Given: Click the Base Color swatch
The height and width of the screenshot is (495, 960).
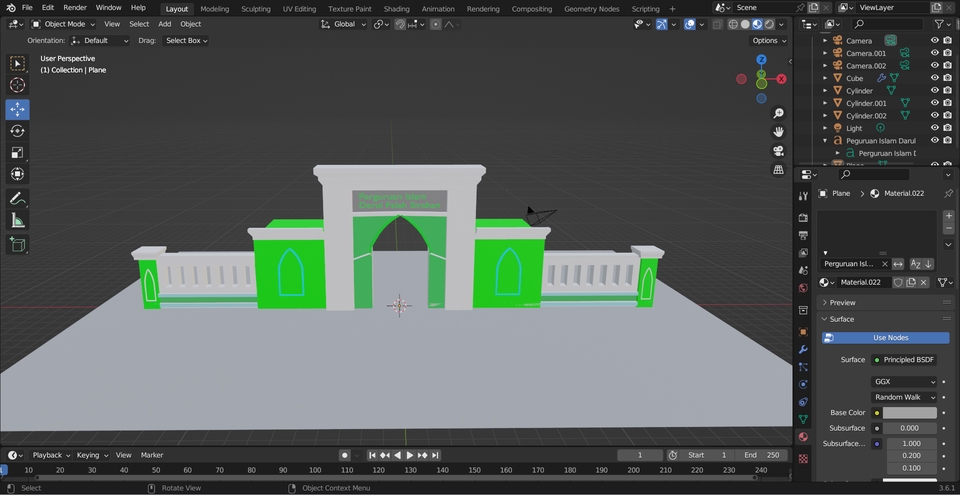Looking at the screenshot, I should [x=909, y=413].
